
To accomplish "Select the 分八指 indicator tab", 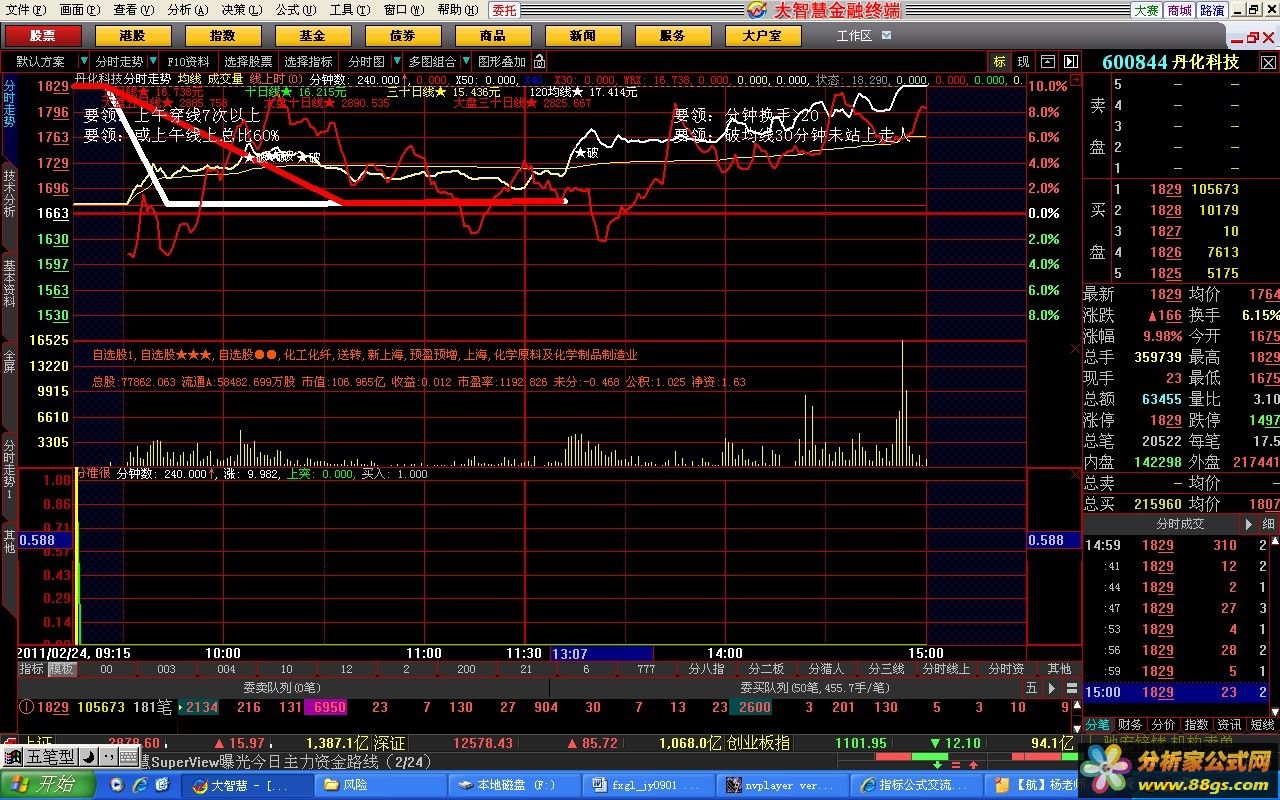I will click(x=706, y=669).
